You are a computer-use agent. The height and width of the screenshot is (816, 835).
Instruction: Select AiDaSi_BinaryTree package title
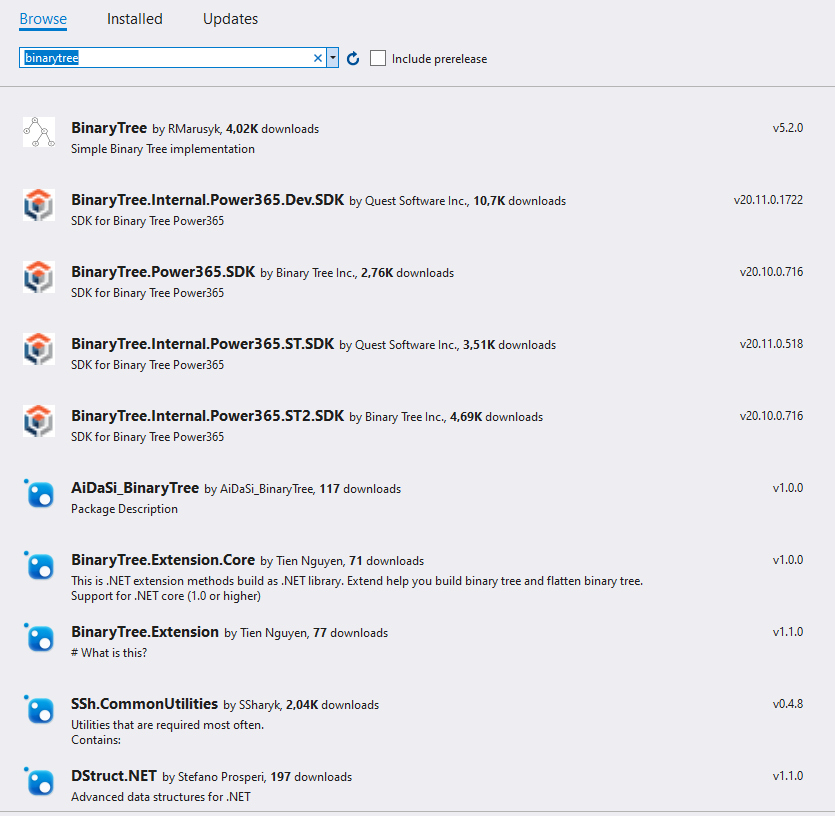(x=135, y=488)
